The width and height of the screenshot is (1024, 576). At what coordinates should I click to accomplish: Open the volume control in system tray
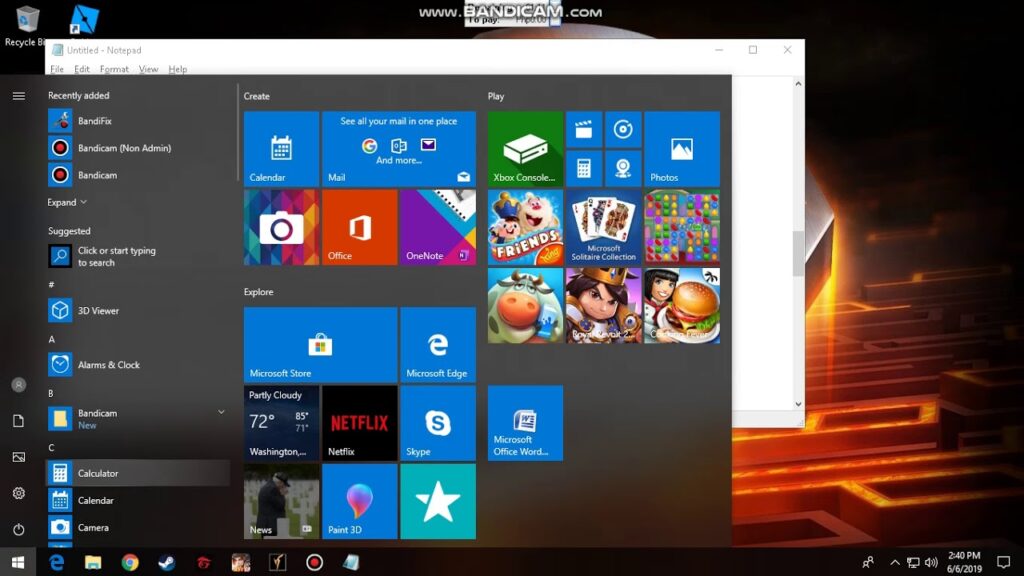tap(931, 562)
